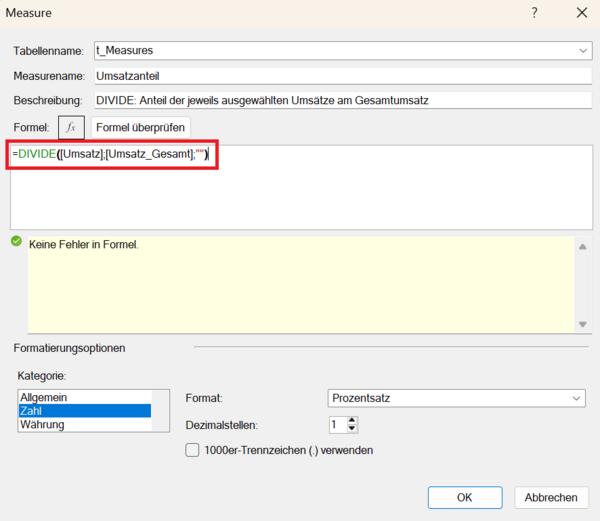Image resolution: width=600 pixels, height=521 pixels.
Task: Enable the 1000er-Trennzeichen checkbox
Action: (193, 450)
